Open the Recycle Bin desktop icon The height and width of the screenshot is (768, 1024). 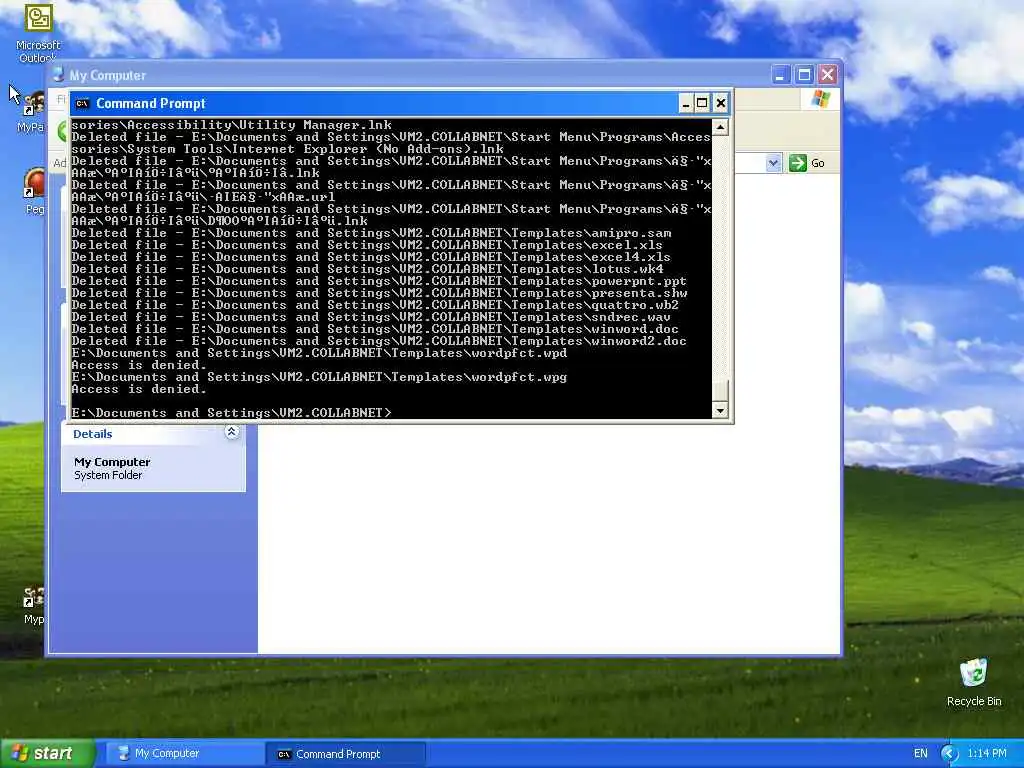[x=974, y=682]
